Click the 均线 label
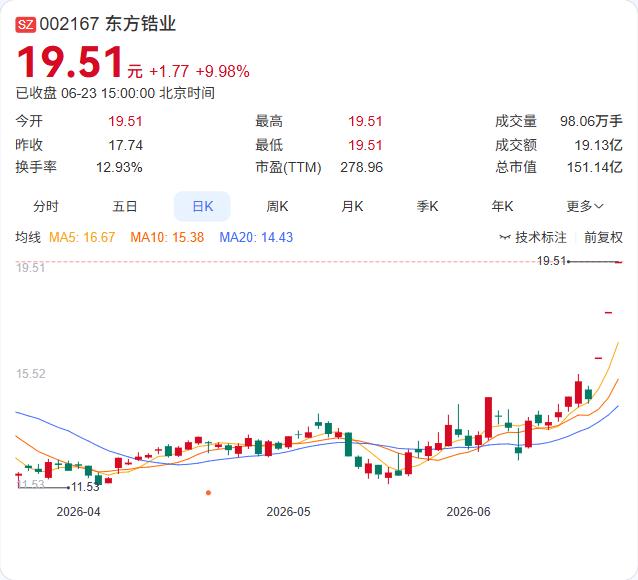Viewport: 638px width, 580px height. pos(28,237)
